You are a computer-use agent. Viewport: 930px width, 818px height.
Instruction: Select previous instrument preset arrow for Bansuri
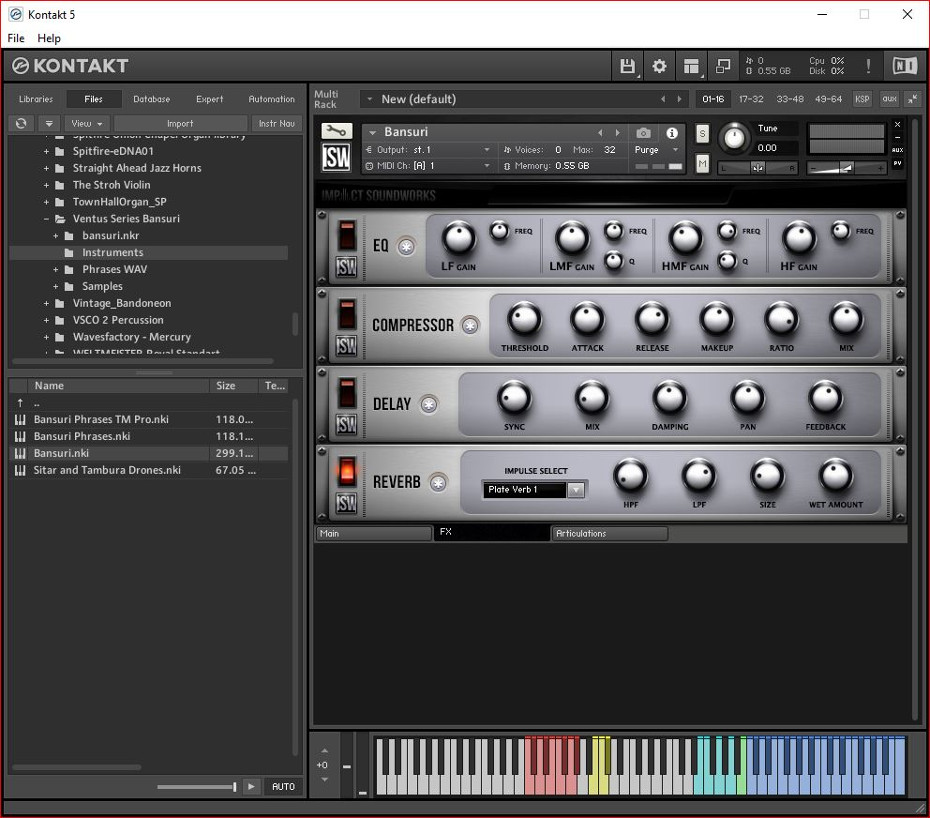coord(600,132)
